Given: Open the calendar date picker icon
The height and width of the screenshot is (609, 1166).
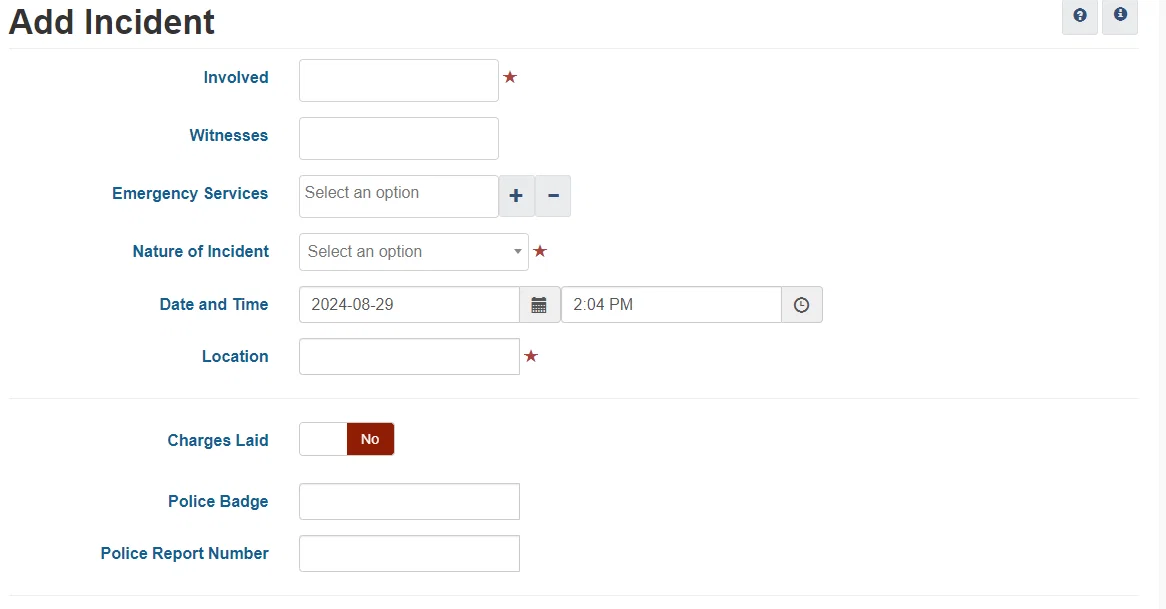Looking at the screenshot, I should click(539, 305).
